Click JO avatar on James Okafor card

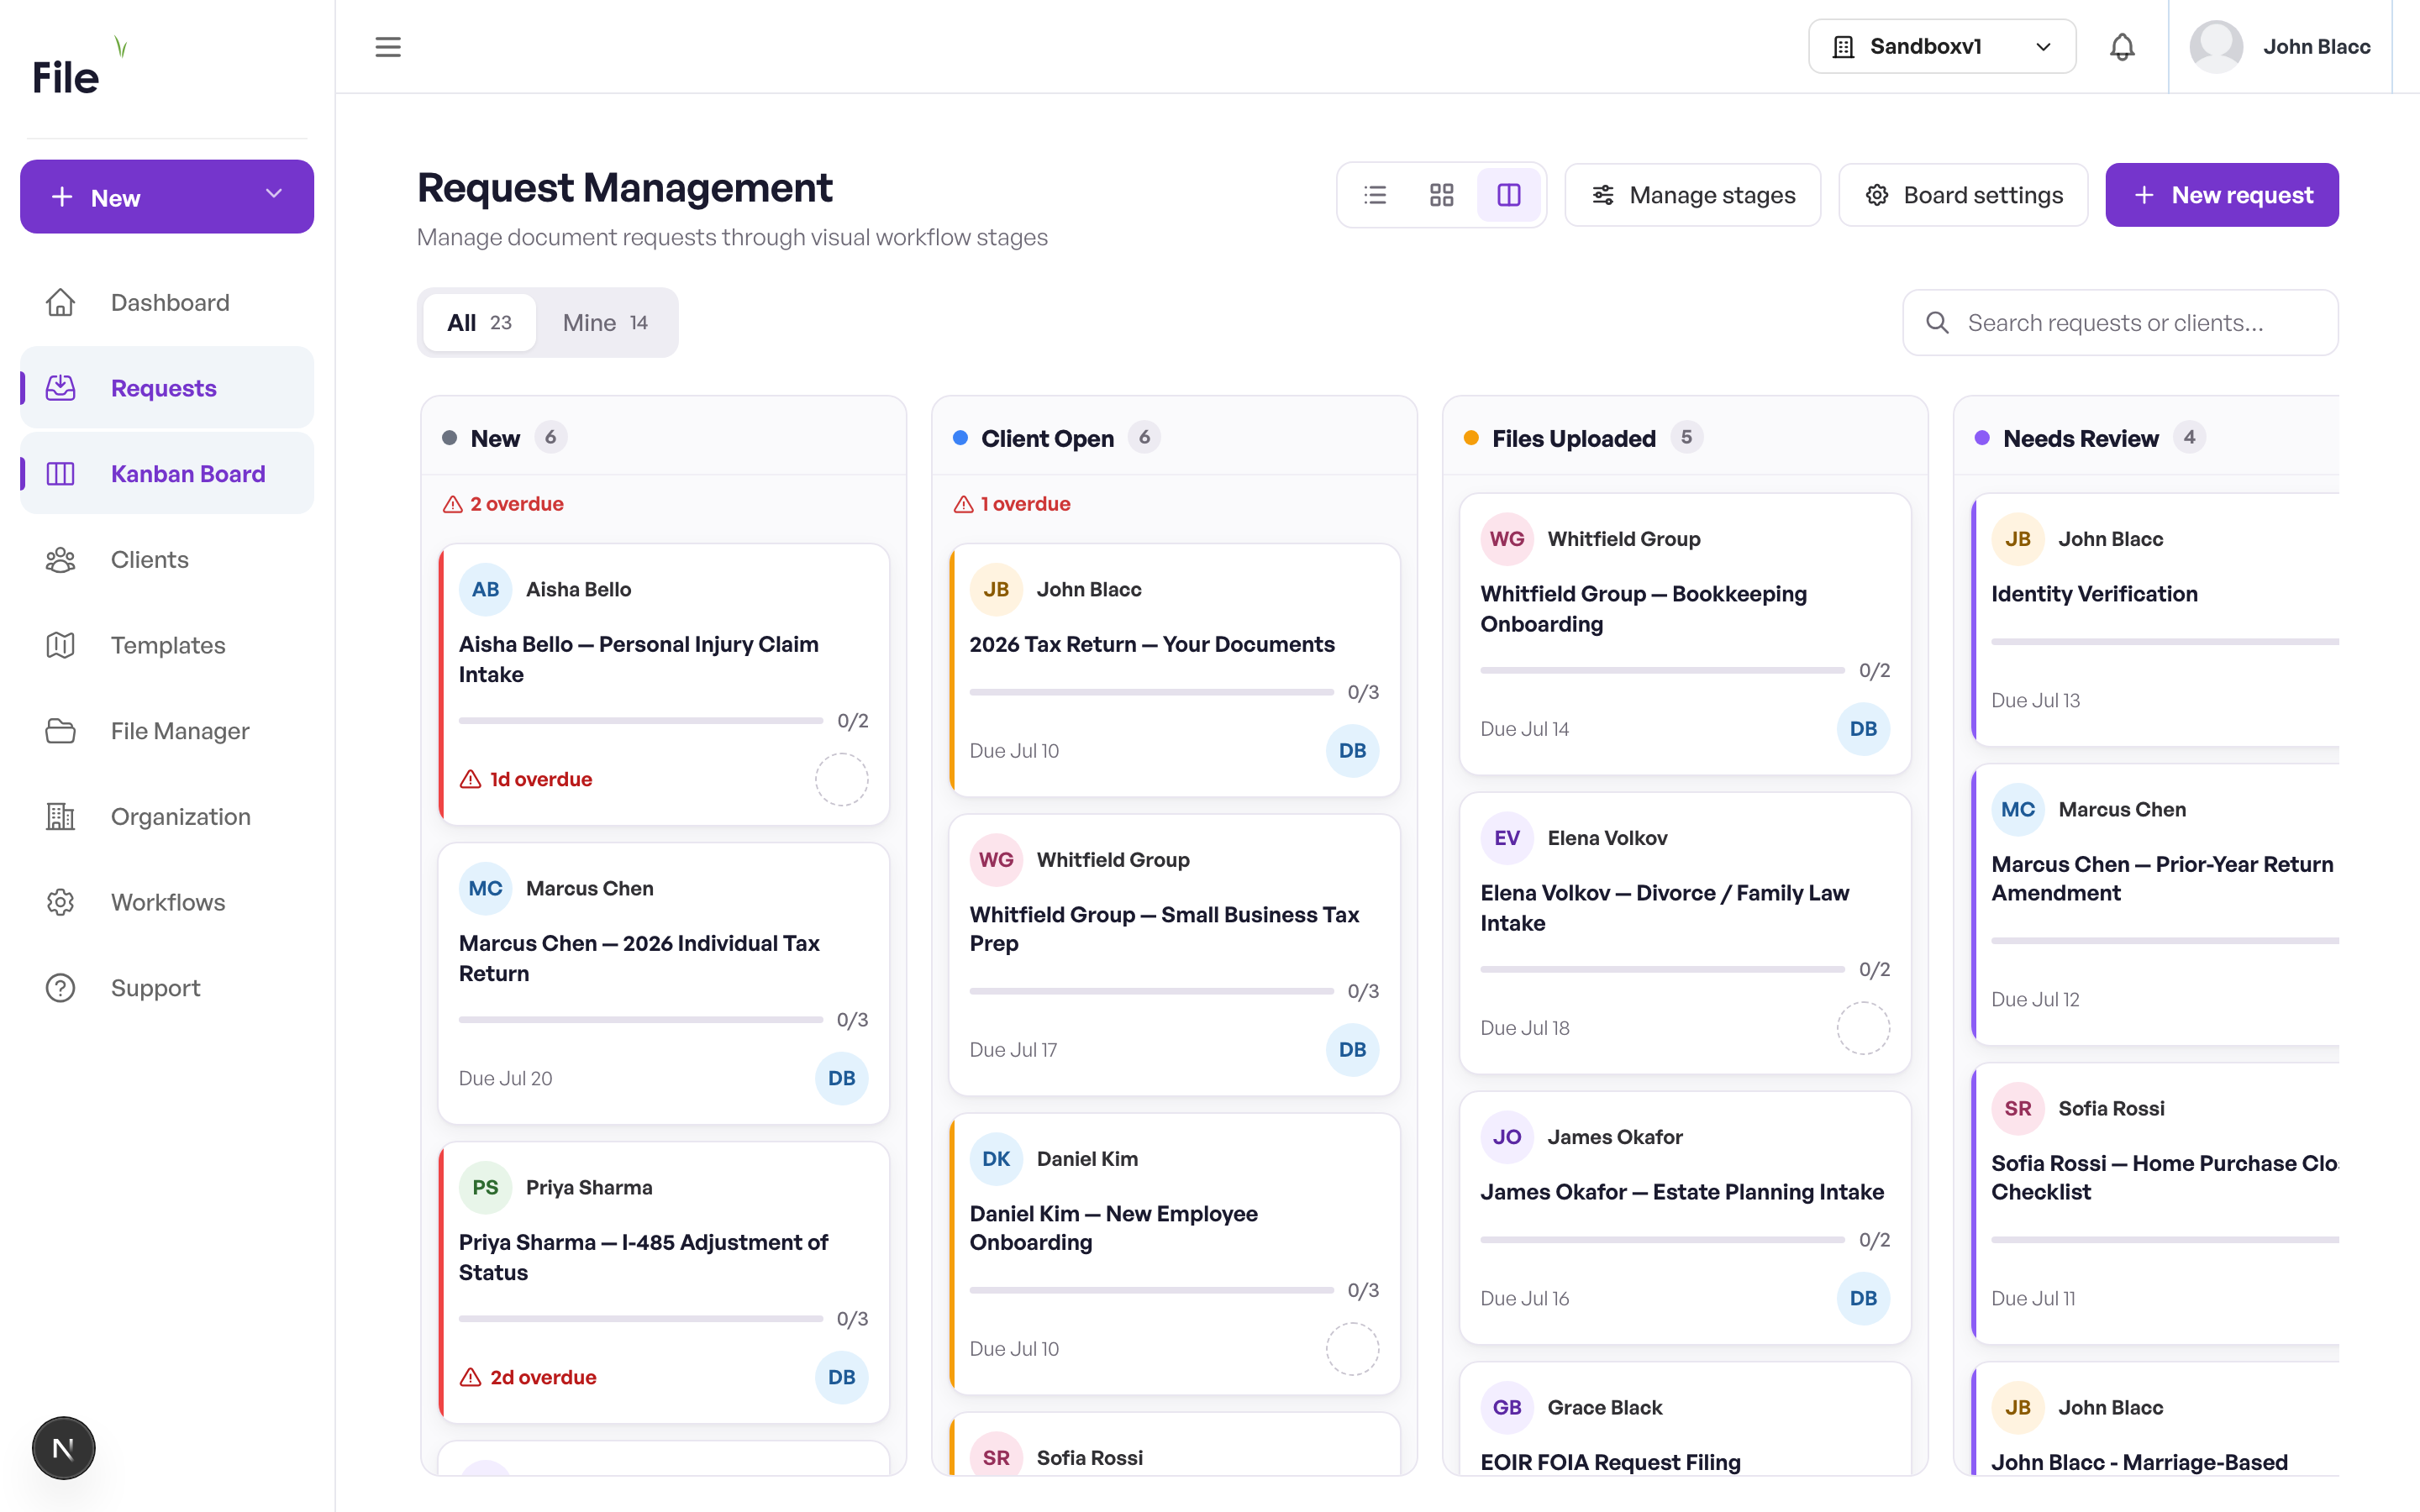[x=1507, y=1137]
